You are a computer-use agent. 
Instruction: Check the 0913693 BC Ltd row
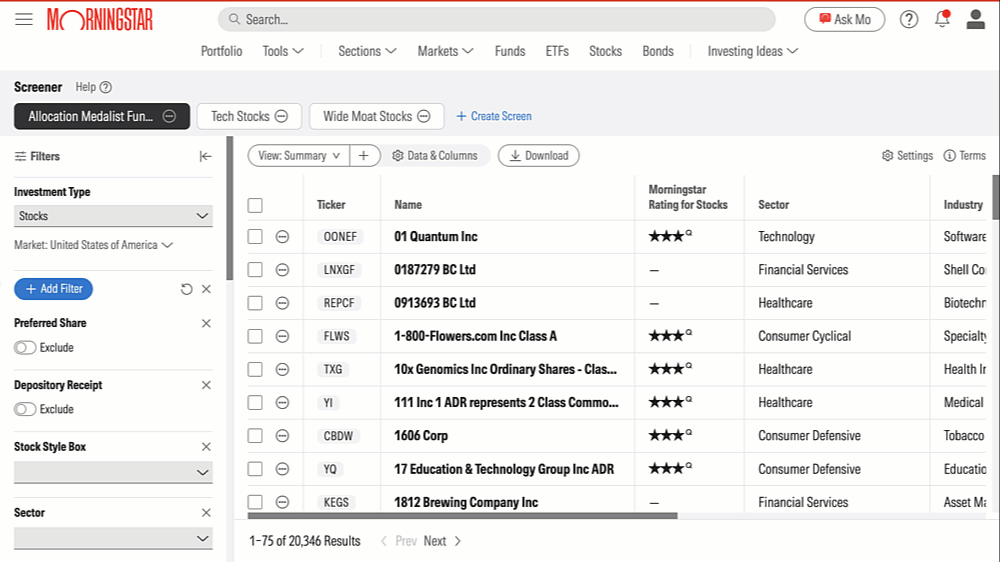coord(255,303)
